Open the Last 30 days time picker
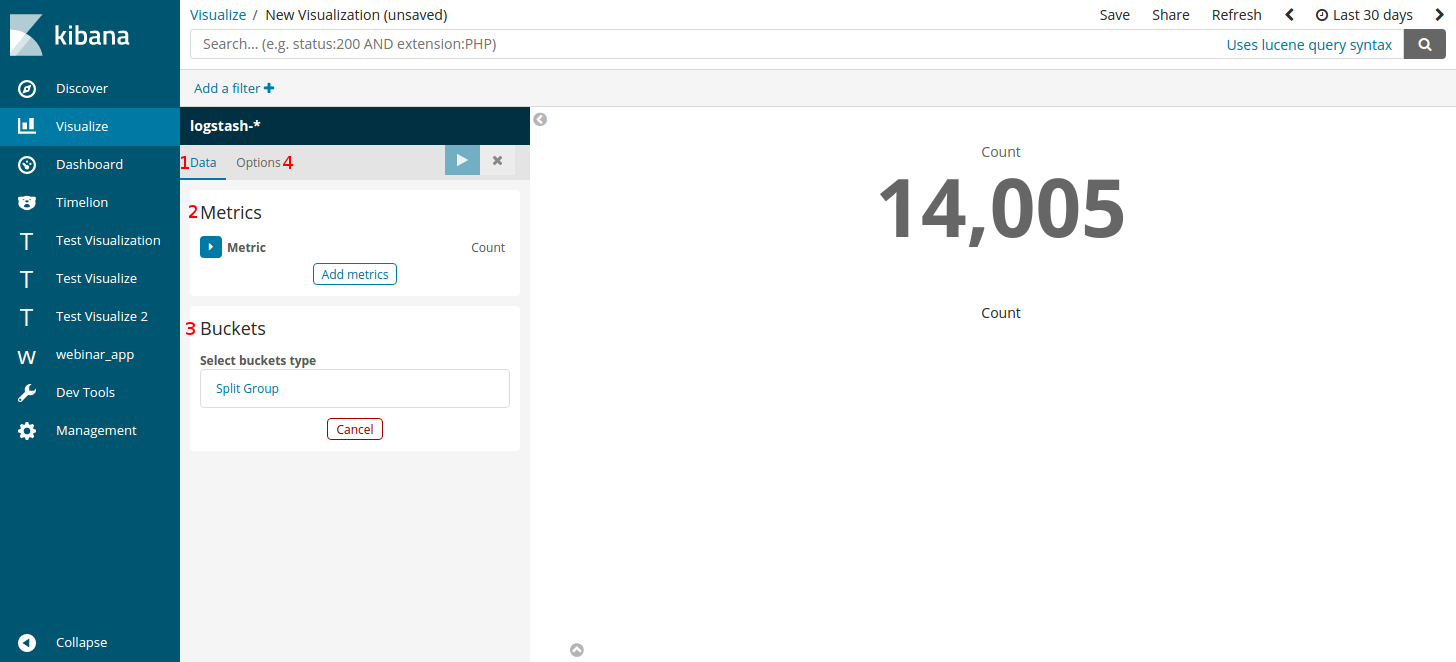 click(x=1363, y=15)
